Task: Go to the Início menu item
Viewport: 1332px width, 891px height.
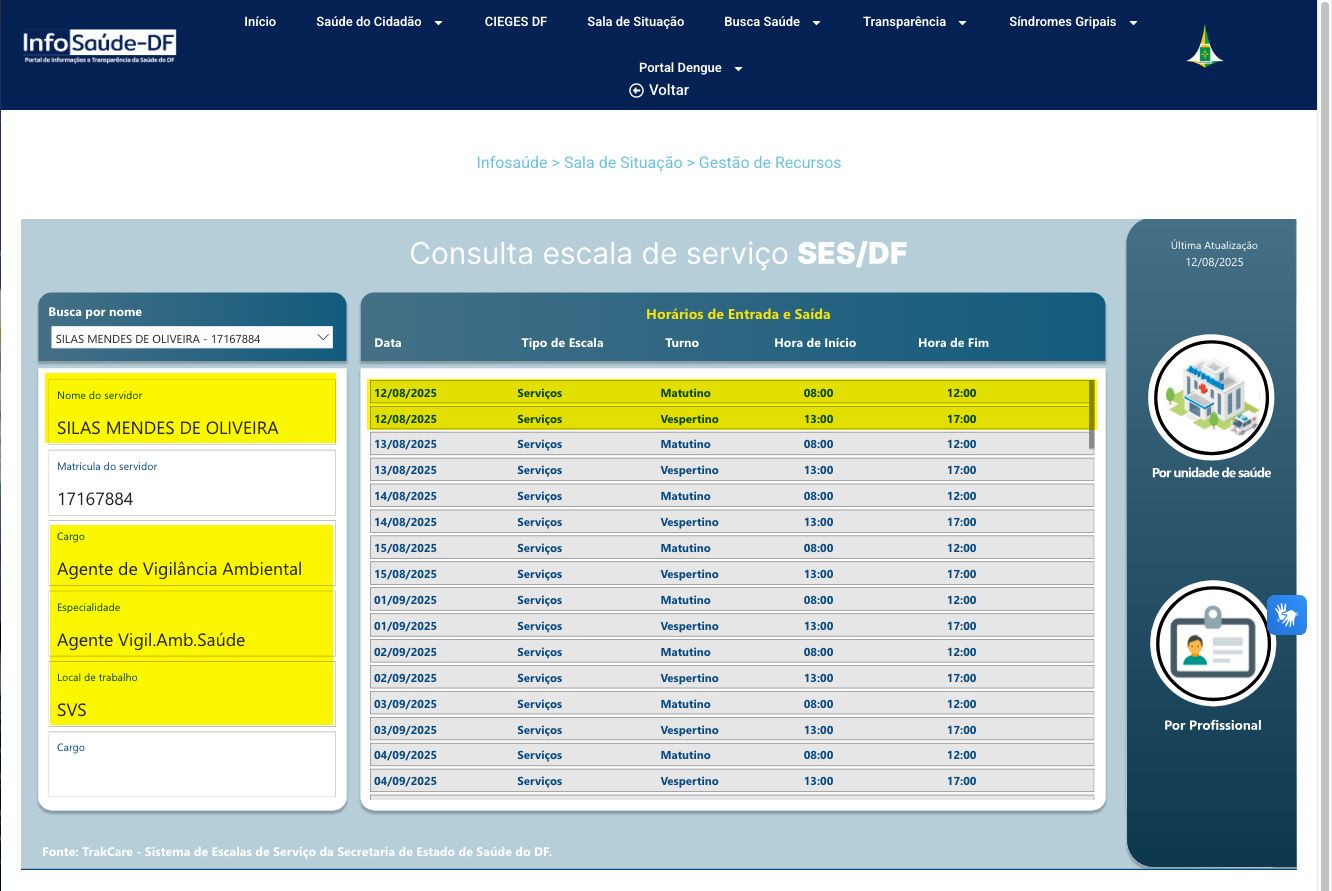Action: pos(260,22)
